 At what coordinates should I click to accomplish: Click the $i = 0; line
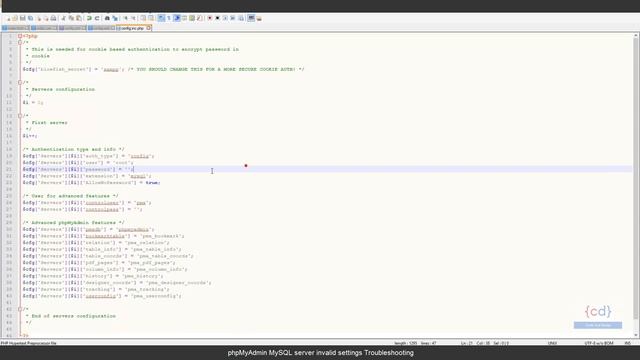33,102
